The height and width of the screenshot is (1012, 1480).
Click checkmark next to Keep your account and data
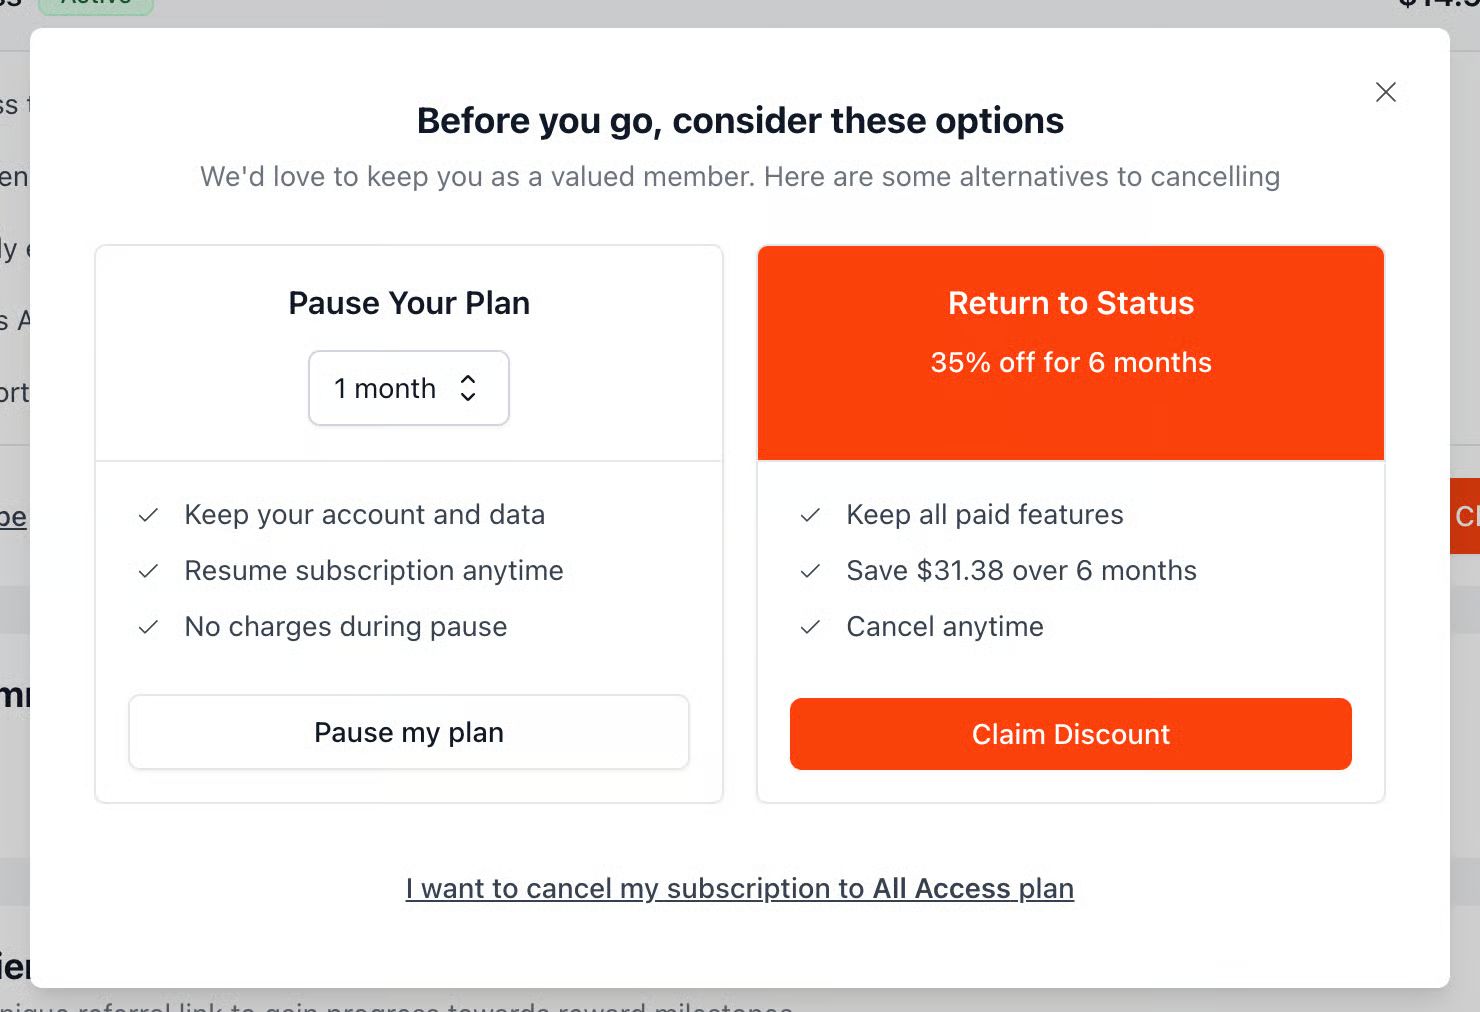[x=148, y=515]
